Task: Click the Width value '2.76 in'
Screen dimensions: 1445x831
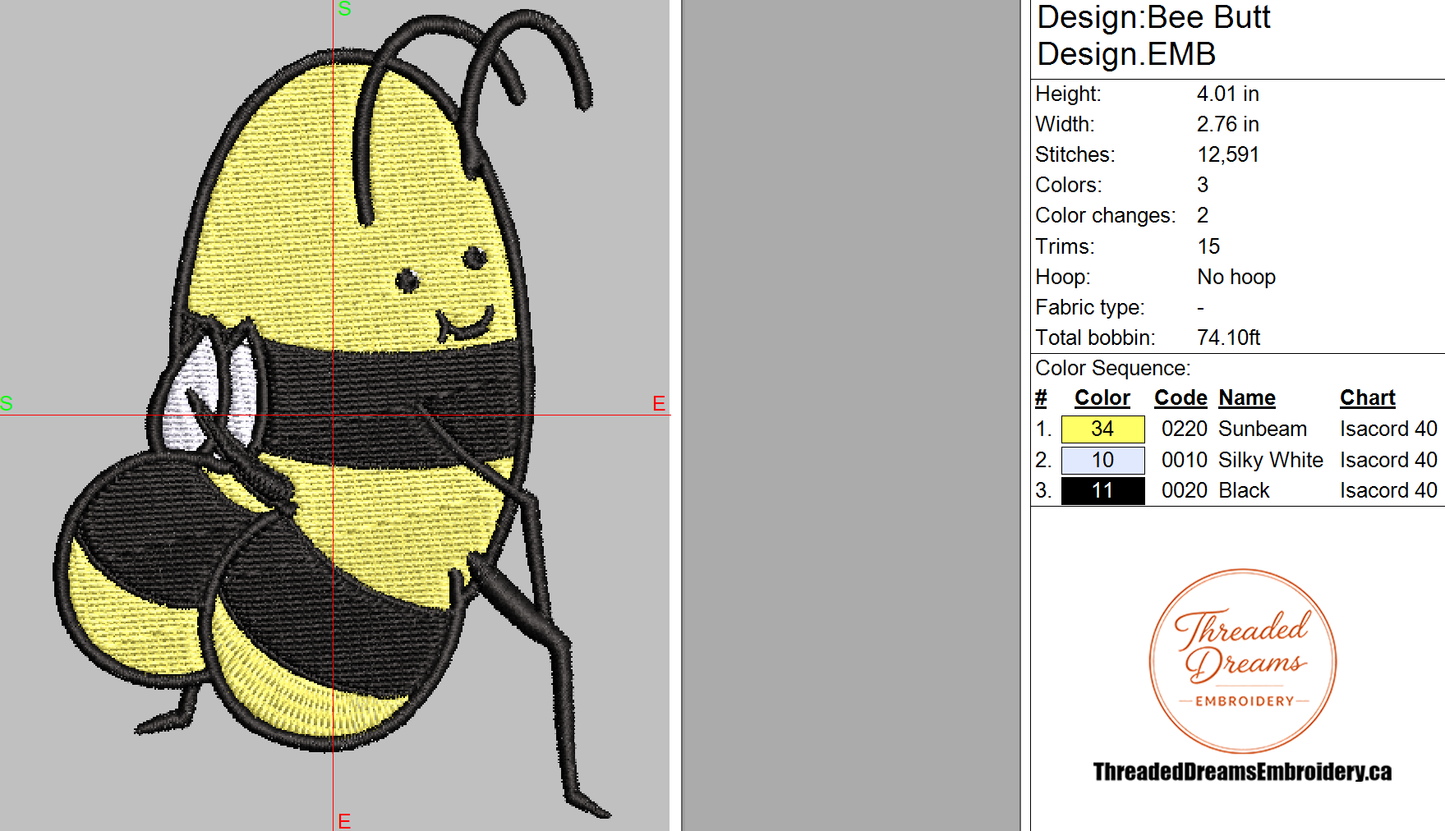Action: (1228, 124)
